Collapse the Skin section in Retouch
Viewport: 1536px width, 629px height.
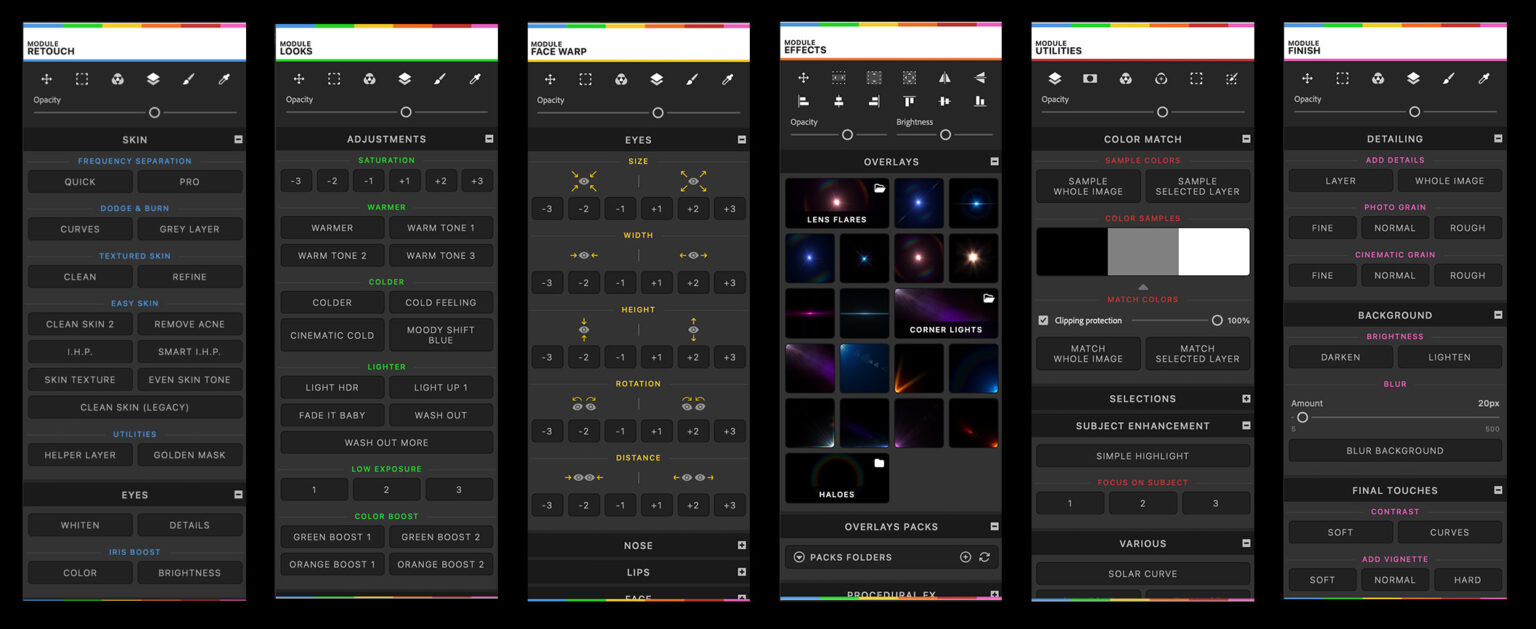click(x=238, y=140)
